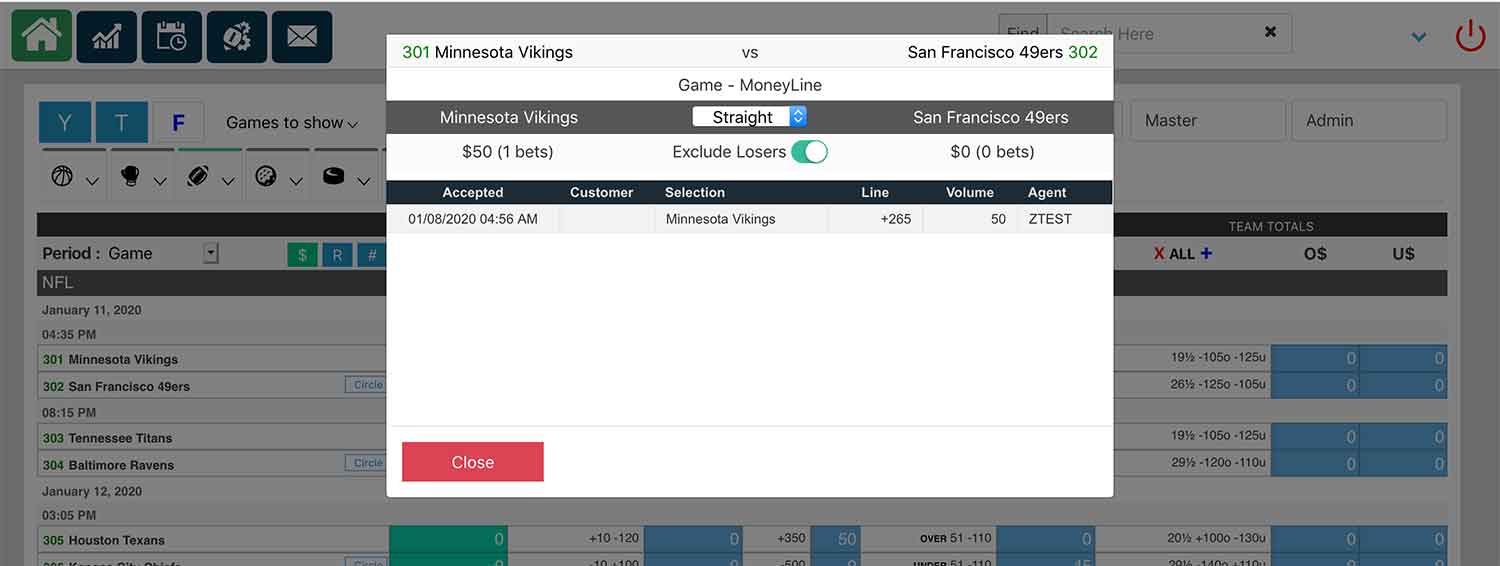1500x566 pixels.
Task: Click the blue R view button
Action: pyautogui.click(x=337, y=255)
